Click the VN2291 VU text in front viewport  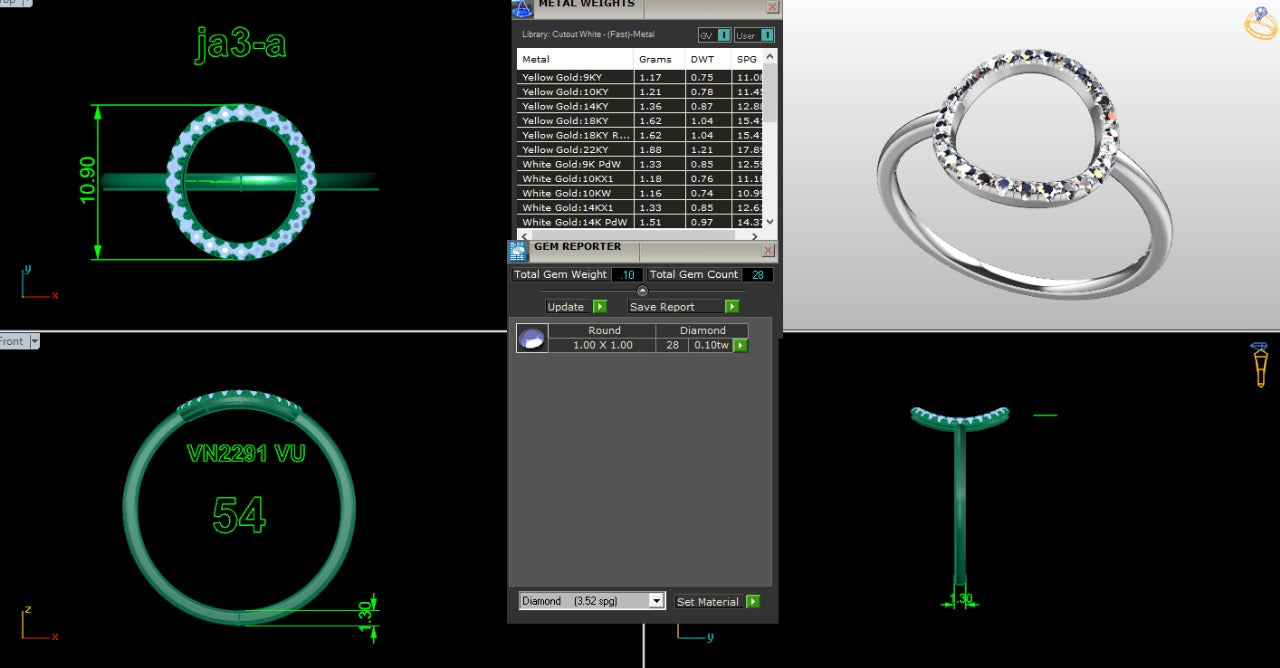pos(246,454)
